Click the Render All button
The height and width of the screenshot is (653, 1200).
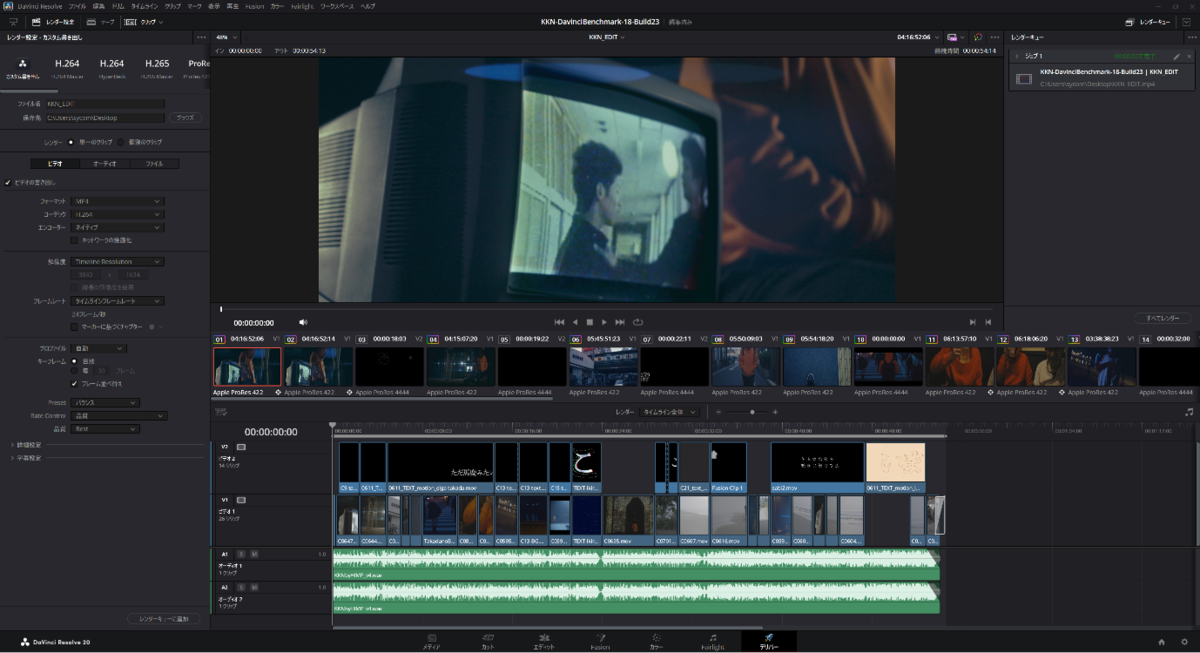[1163, 318]
